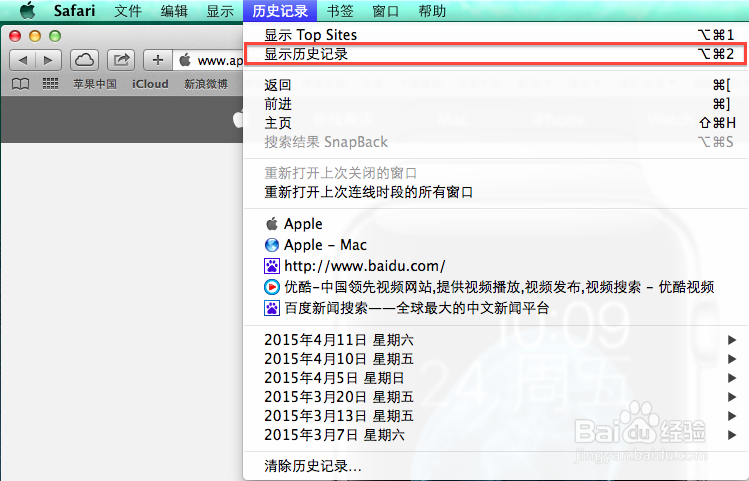Expand 2015年4月5日 星期日 submenu
Screen dimensions: 749x481
coord(495,378)
